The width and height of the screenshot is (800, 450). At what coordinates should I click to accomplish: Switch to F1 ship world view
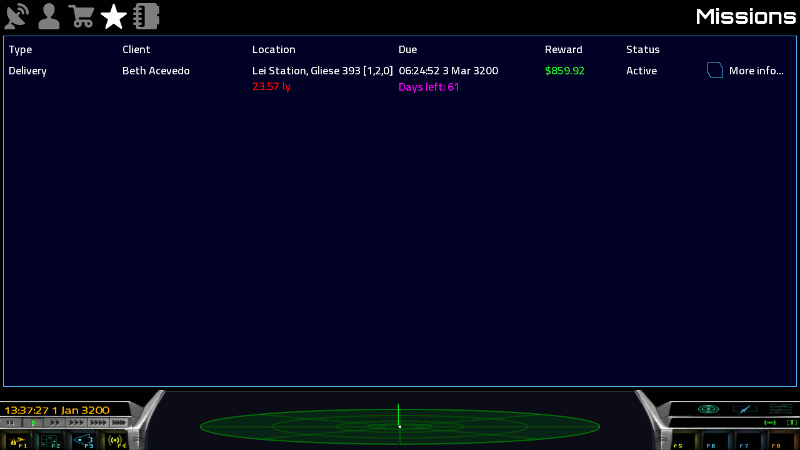pos(18,441)
